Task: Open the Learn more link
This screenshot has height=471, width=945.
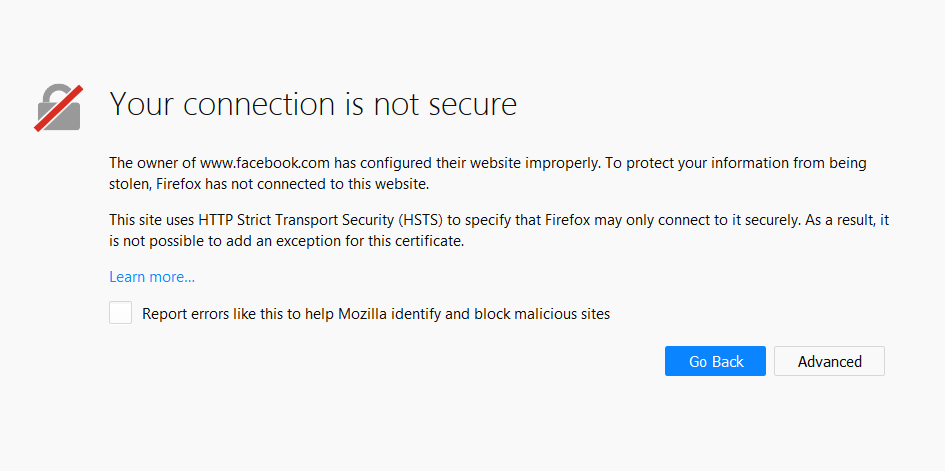Action: point(152,277)
